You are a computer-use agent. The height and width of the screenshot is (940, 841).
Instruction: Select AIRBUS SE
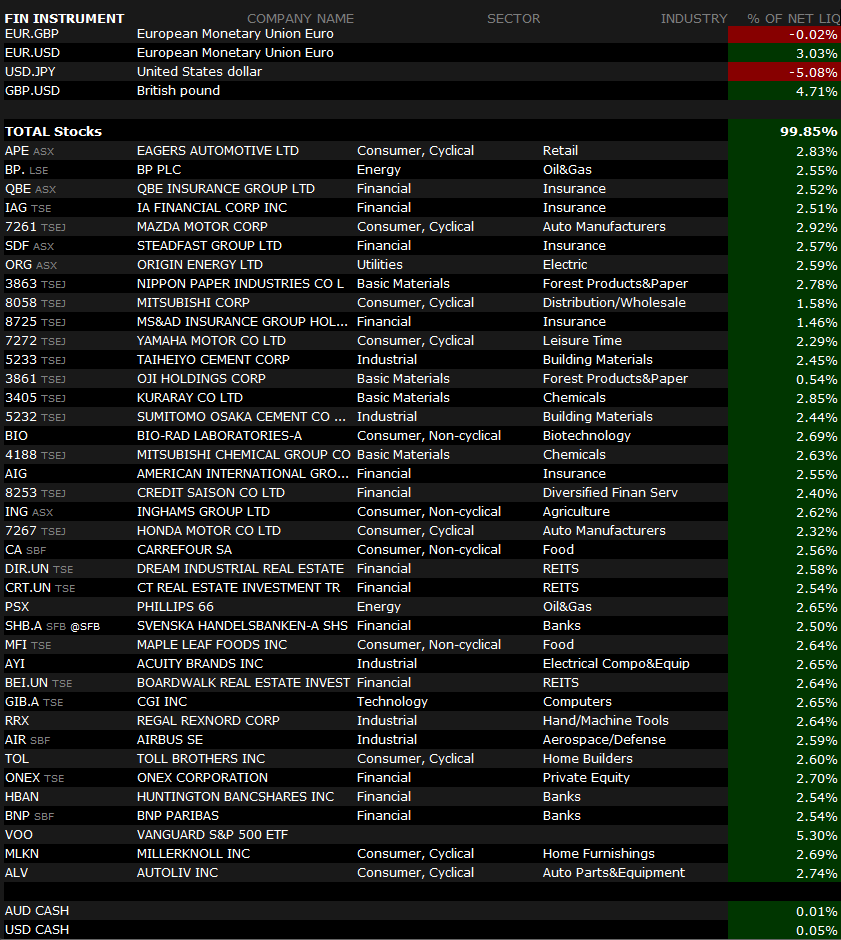pos(170,740)
